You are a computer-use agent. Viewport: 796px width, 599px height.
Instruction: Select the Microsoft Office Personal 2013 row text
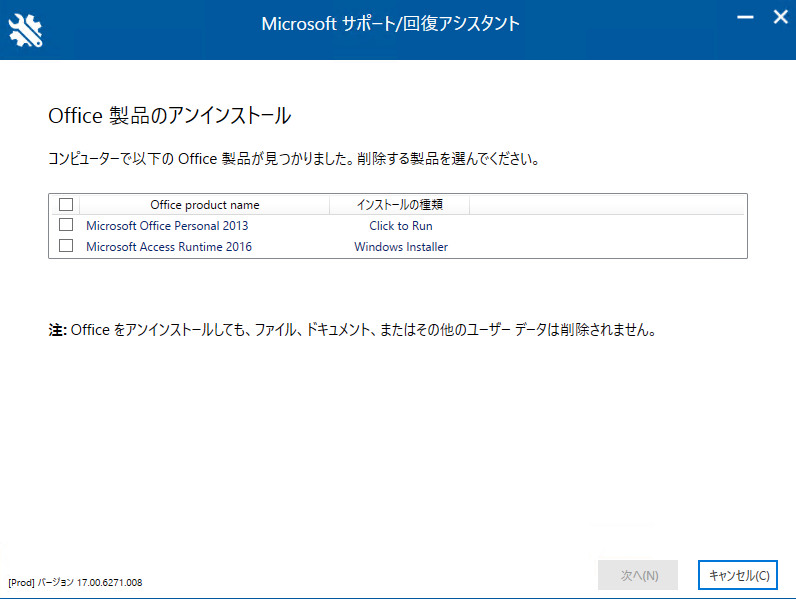pos(167,226)
